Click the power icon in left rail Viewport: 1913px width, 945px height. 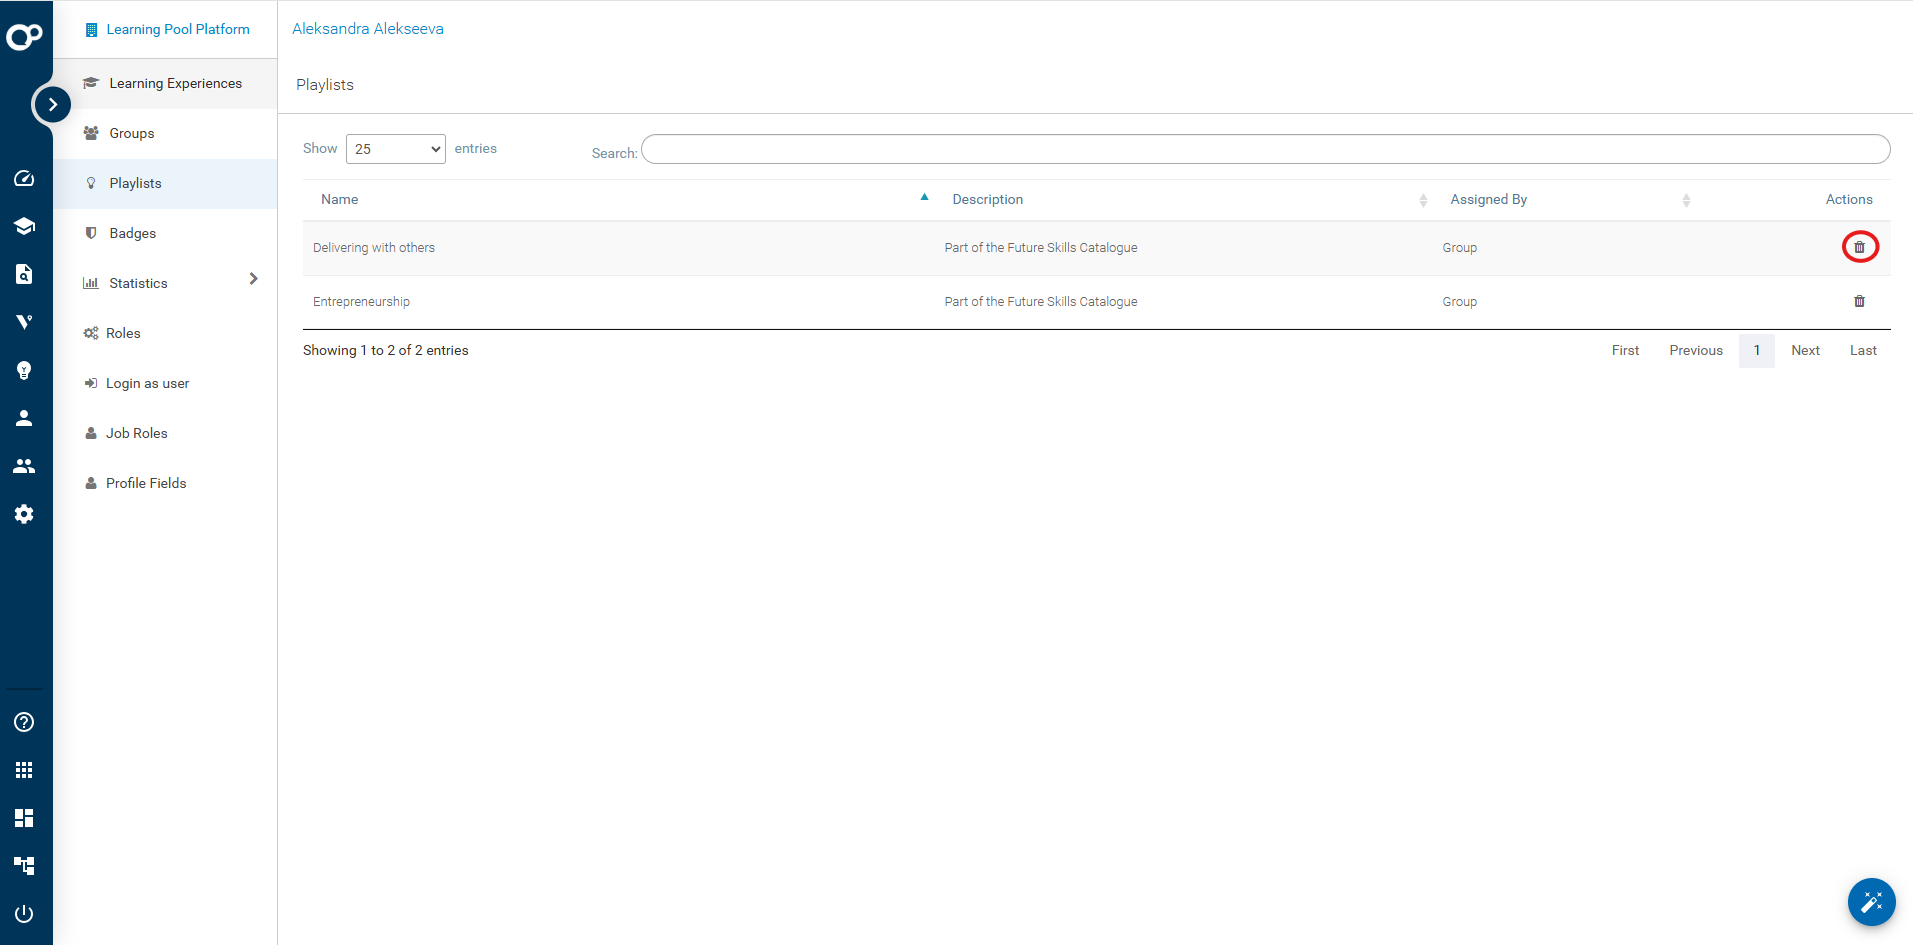[24, 914]
